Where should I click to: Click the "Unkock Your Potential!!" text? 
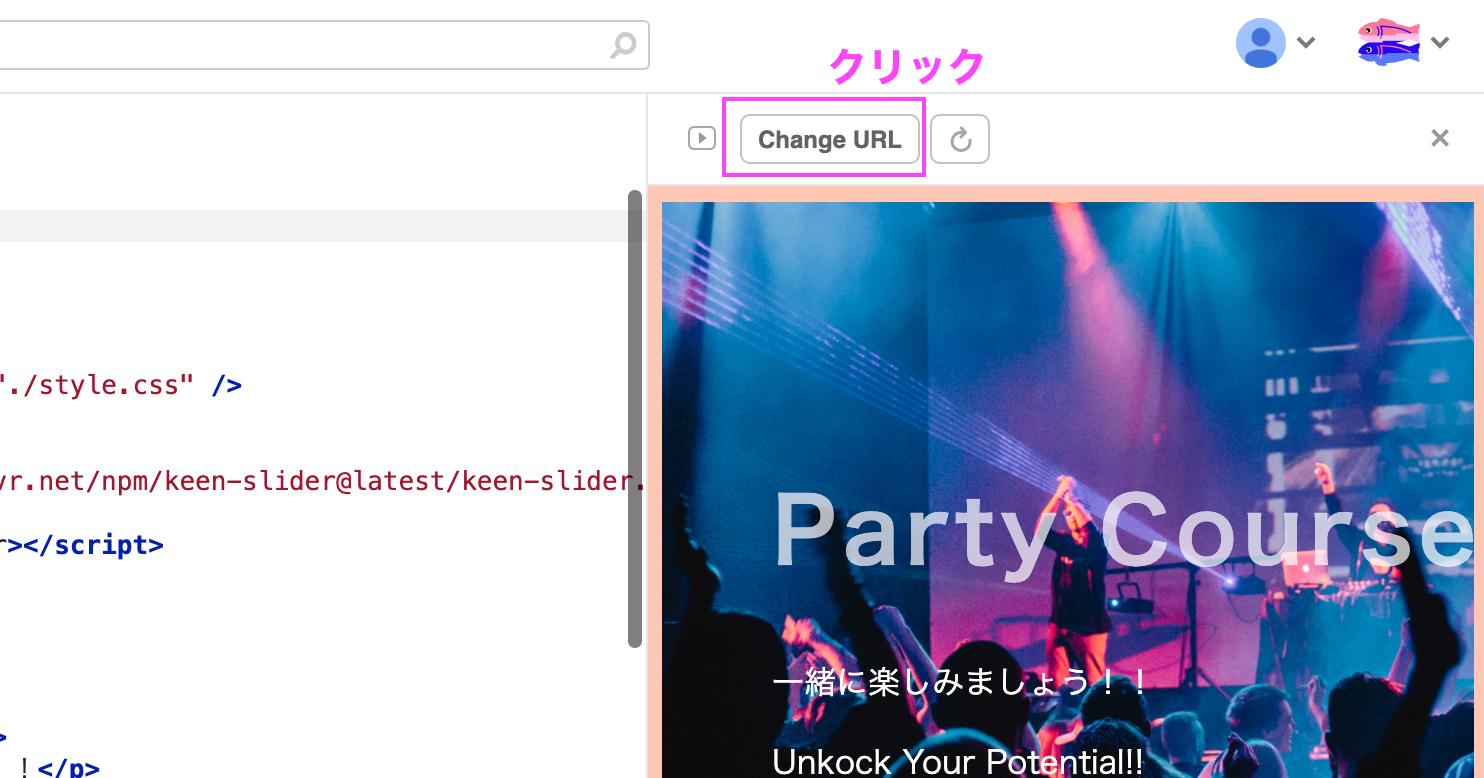click(x=957, y=762)
